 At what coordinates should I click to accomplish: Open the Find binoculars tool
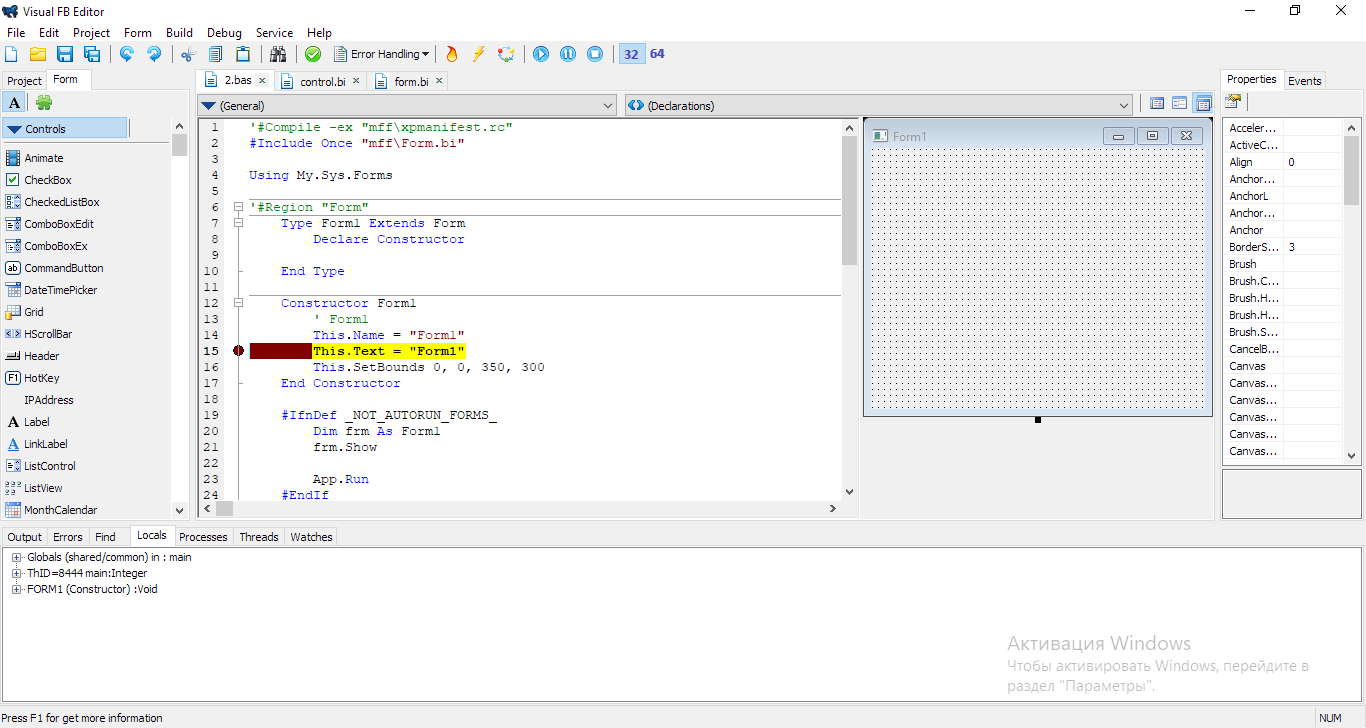click(x=278, y=54)
